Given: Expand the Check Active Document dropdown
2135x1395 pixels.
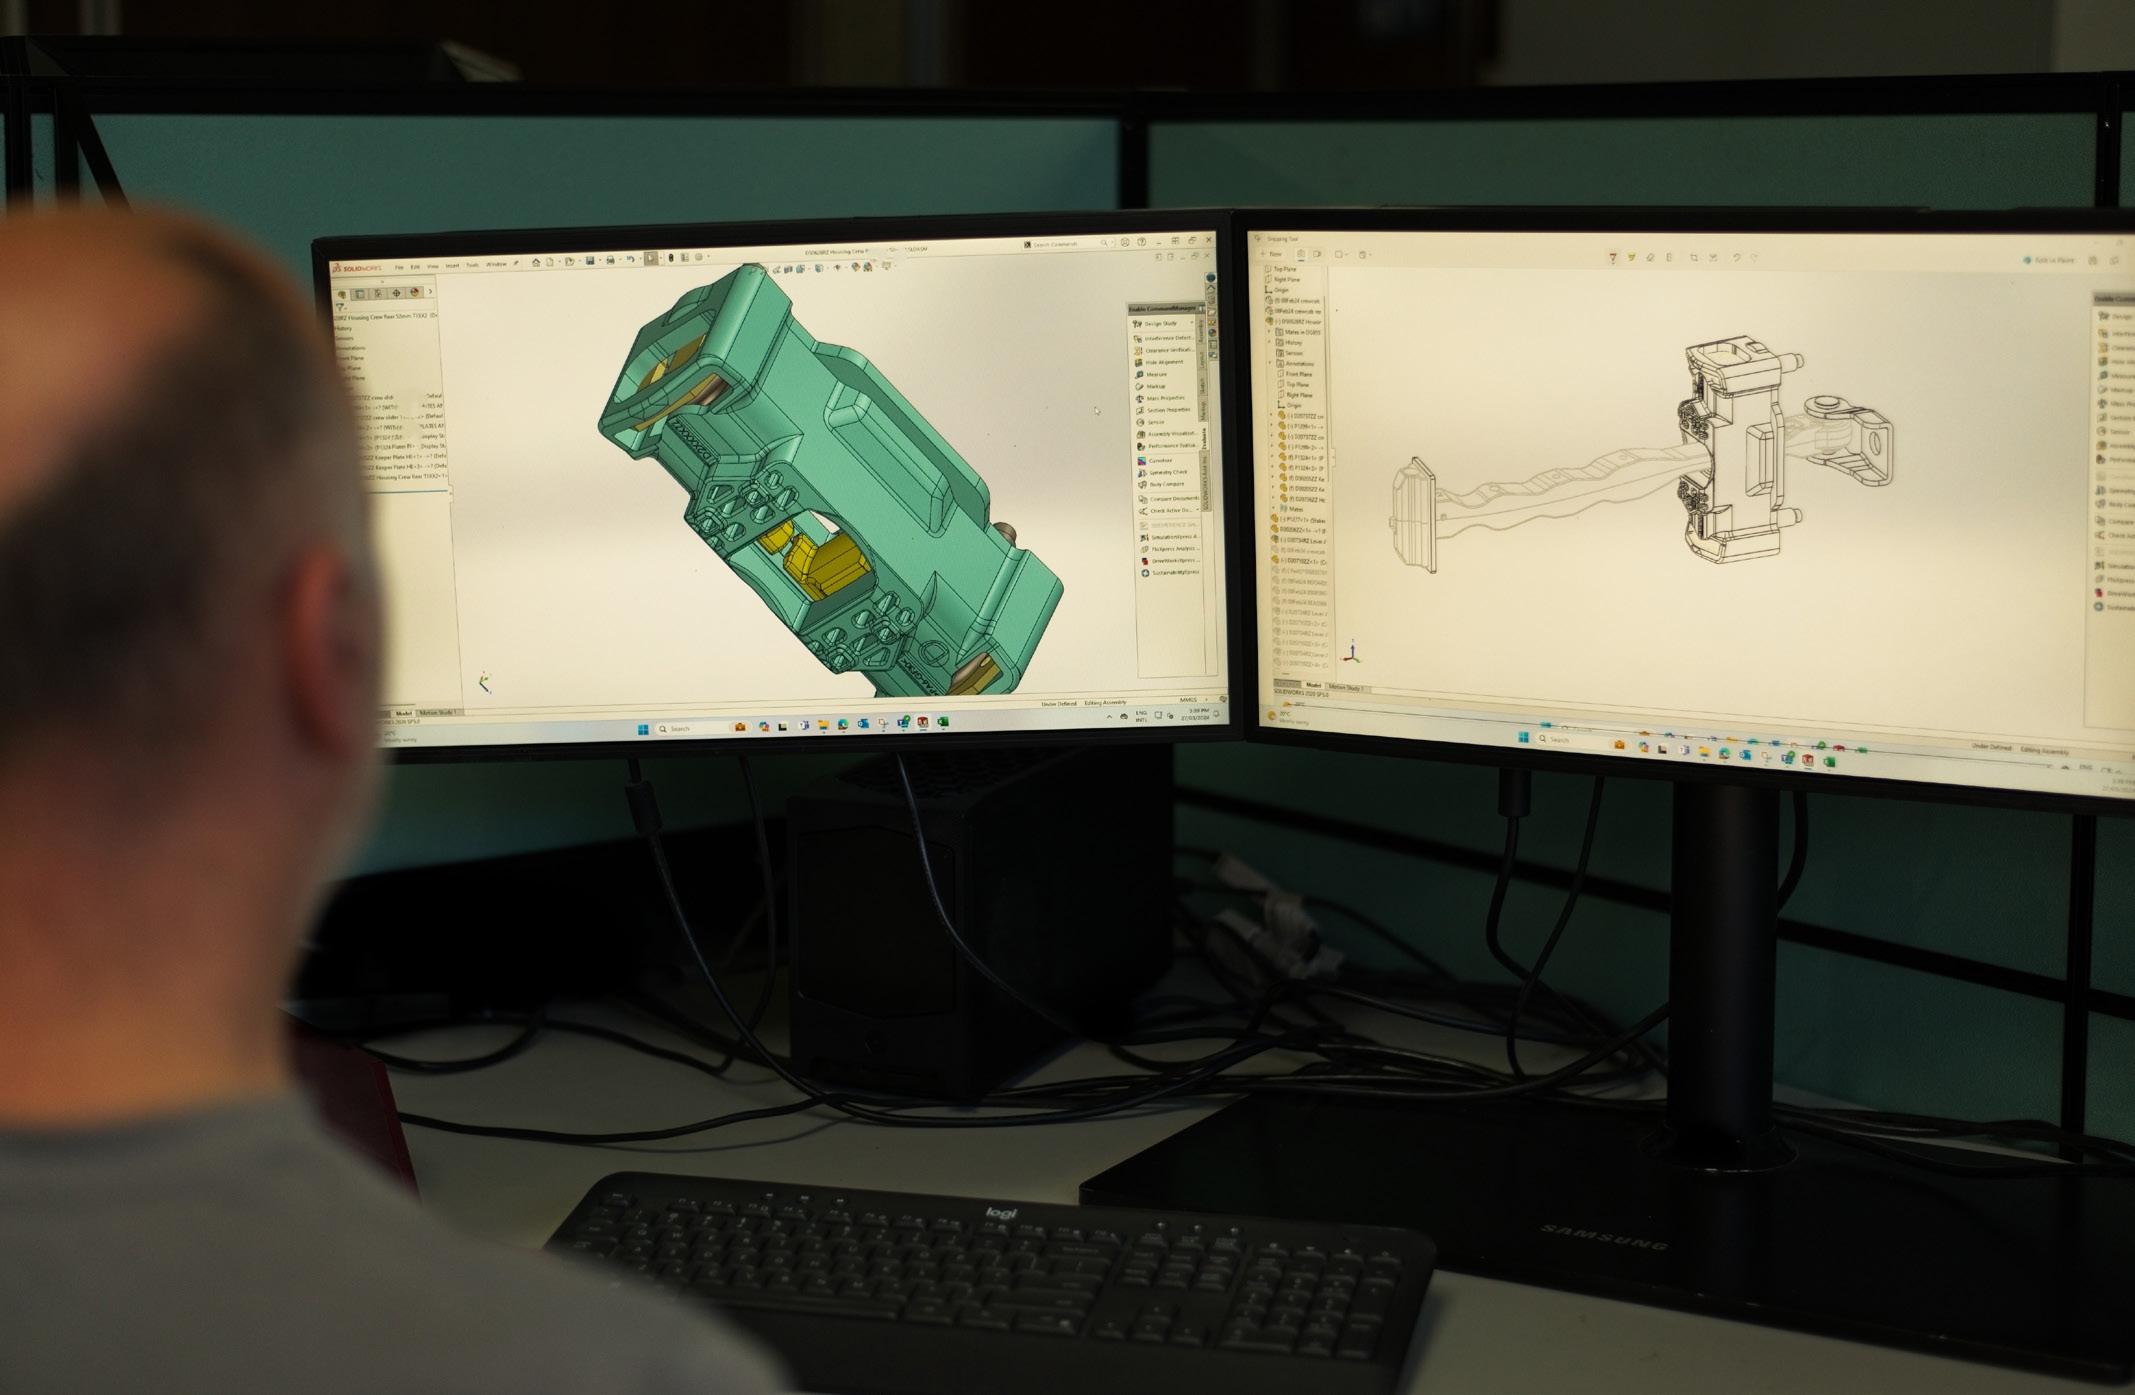Looking at the screenshot, I should [1197, 511].
